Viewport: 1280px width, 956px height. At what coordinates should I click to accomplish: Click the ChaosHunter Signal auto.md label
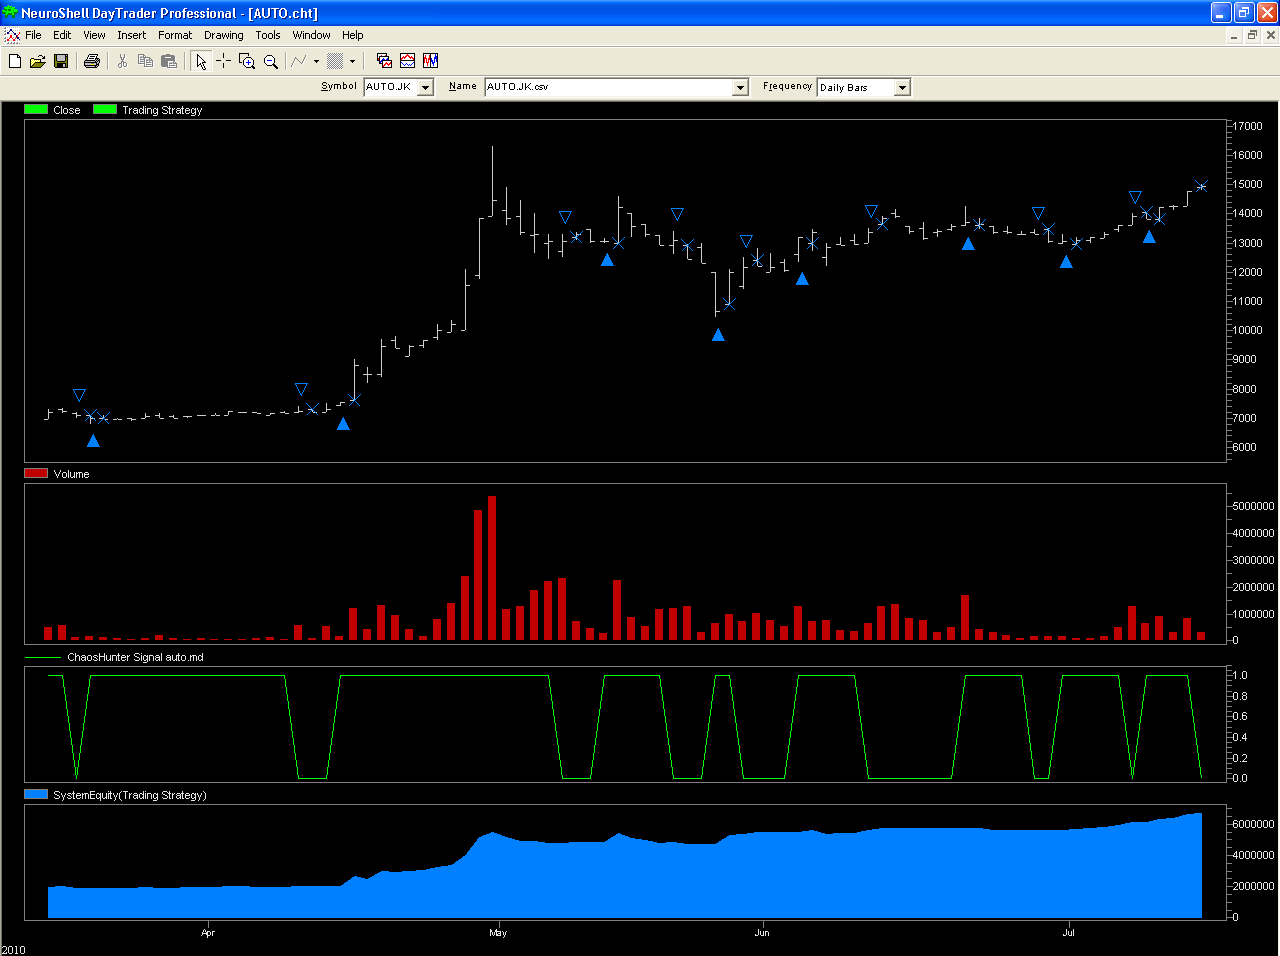(135, 658)
